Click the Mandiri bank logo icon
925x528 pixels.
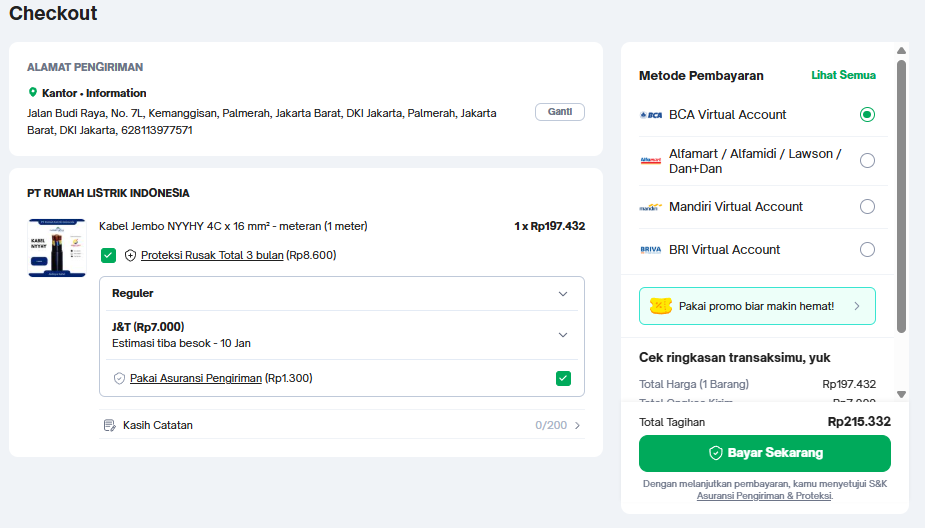651,207
